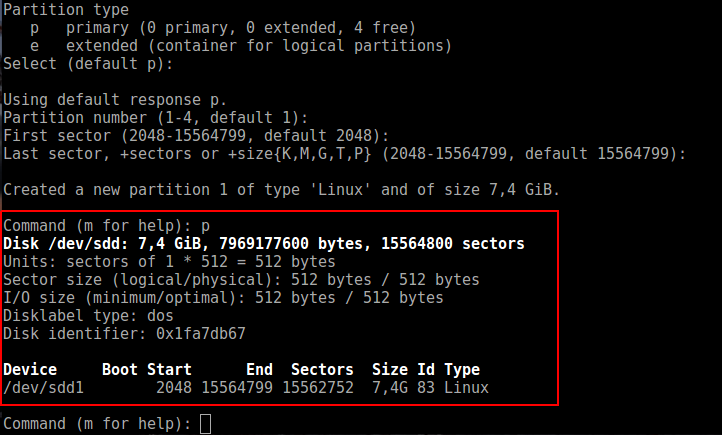This screenshot has width=722, height=435.
Task: Click the 'Sector size (logical/physical)' line
Action: [240, 279]
